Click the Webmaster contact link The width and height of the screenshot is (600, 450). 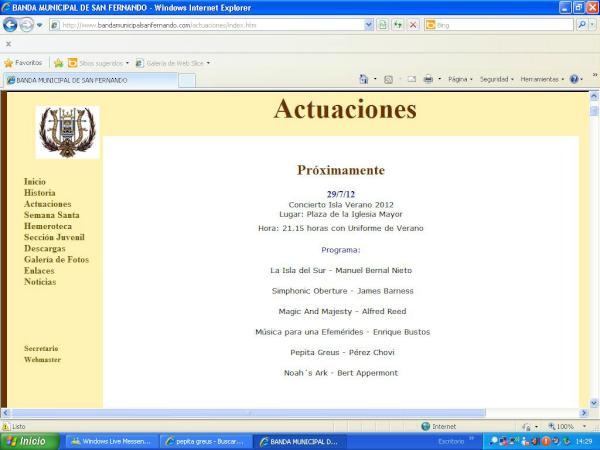tap(42, 360)
